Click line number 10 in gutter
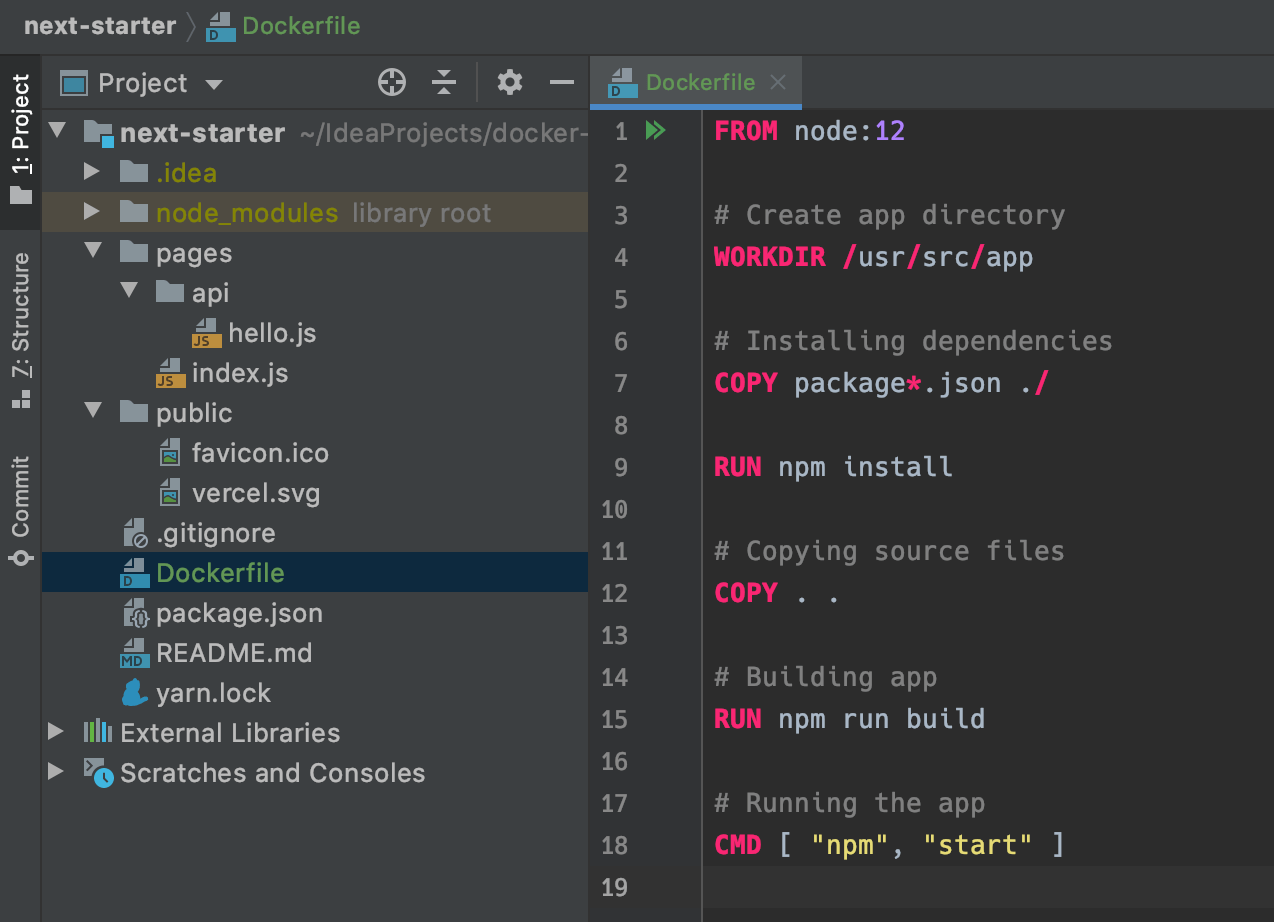 [x=614, y=509]
